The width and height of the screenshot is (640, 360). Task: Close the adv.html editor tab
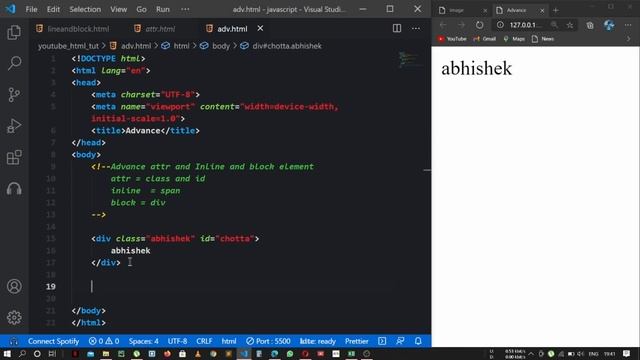(260, 28)
